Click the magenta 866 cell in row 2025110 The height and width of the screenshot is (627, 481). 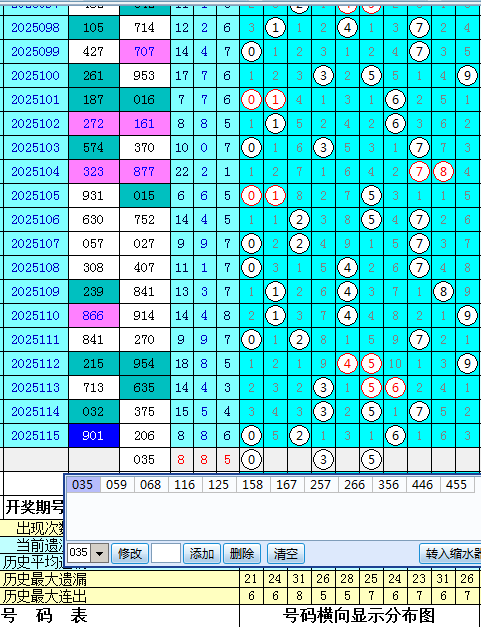click(x=94, y=315)
